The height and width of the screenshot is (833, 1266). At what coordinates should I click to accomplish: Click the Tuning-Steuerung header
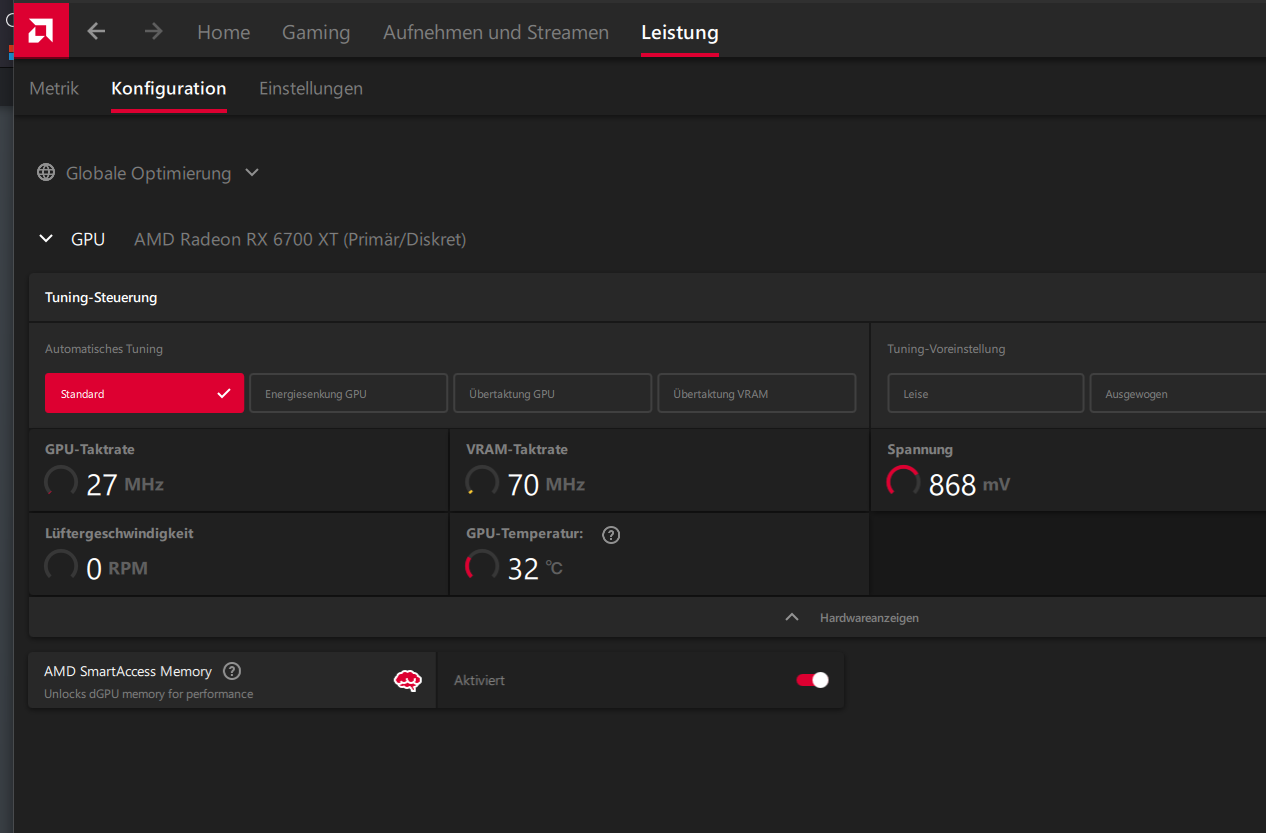101,298
